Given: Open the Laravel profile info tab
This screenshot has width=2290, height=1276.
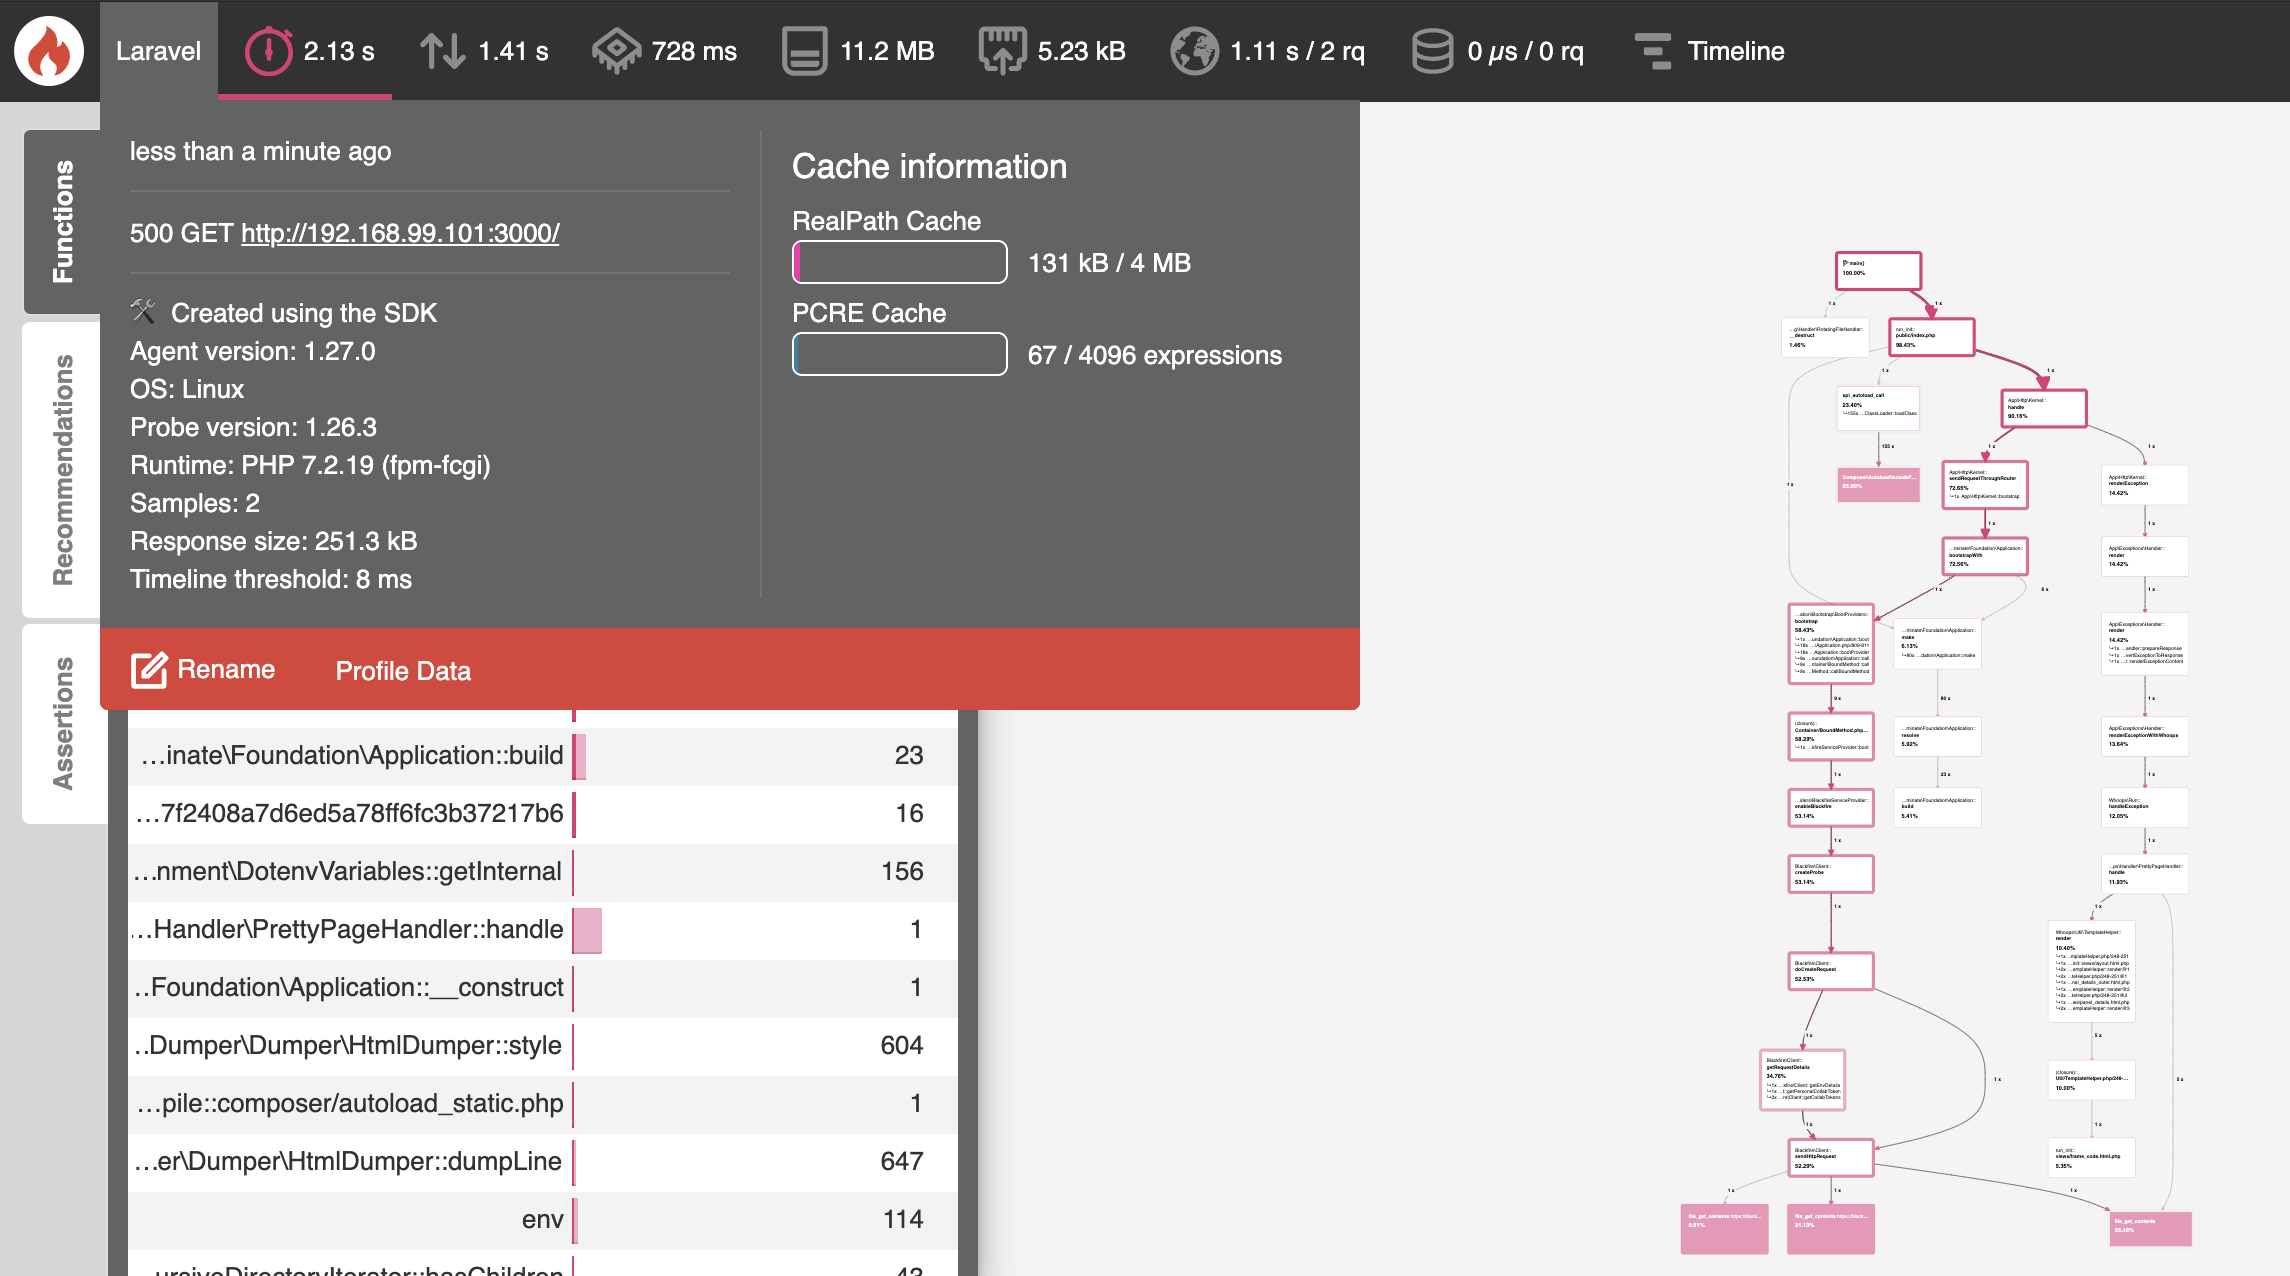Looking at the screenshot, I should click(x=158, y=51).
